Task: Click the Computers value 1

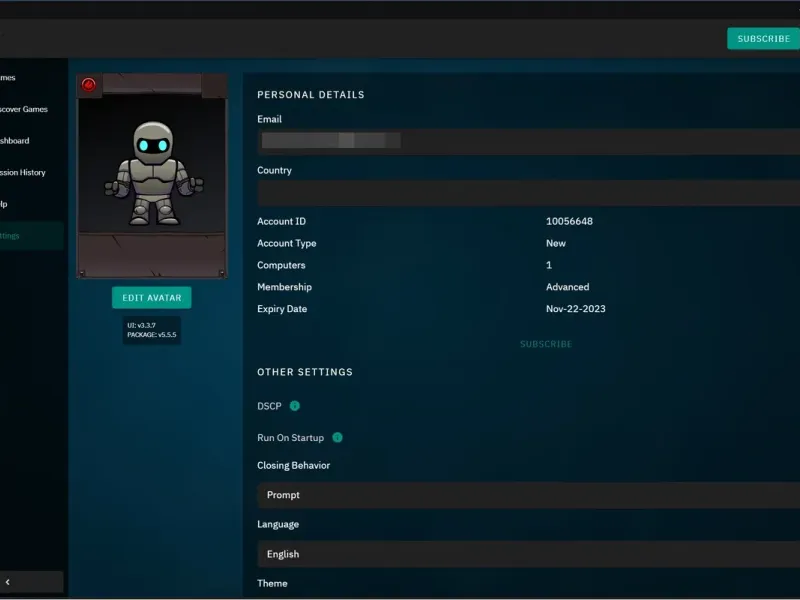Action: [549, 265]
